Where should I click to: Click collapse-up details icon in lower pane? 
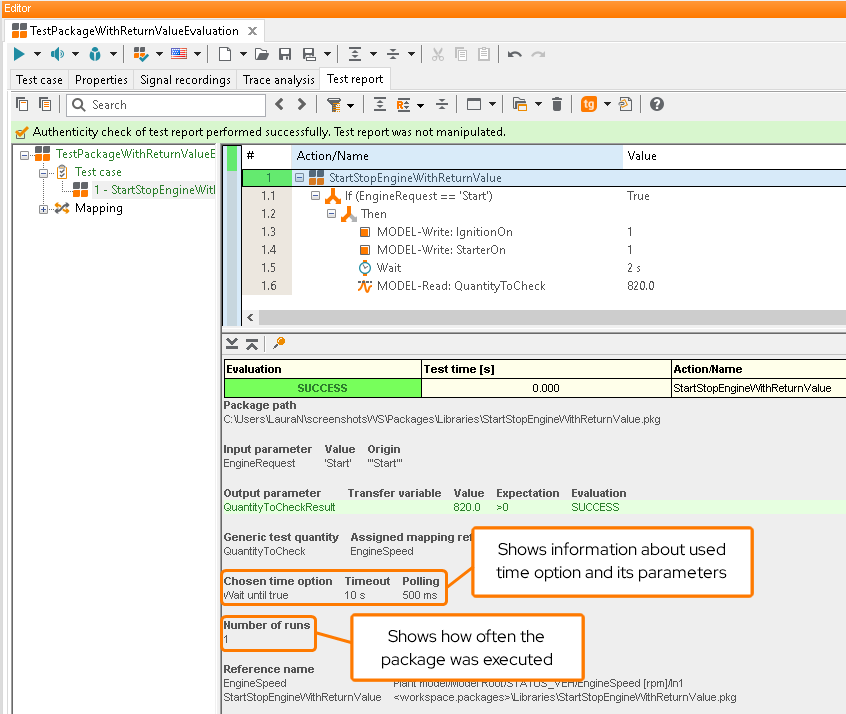click(252, 344)
